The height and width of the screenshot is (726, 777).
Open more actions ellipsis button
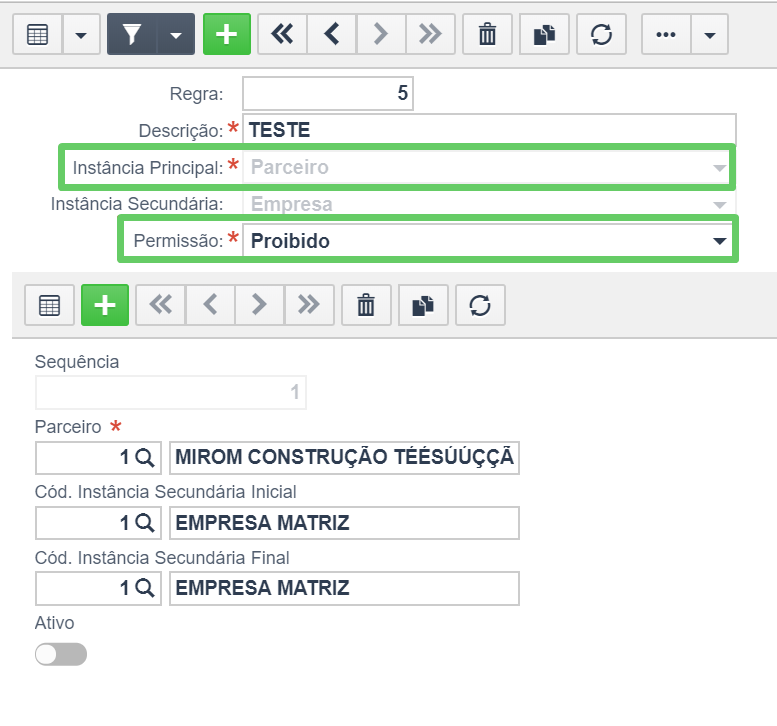point(666,34)
